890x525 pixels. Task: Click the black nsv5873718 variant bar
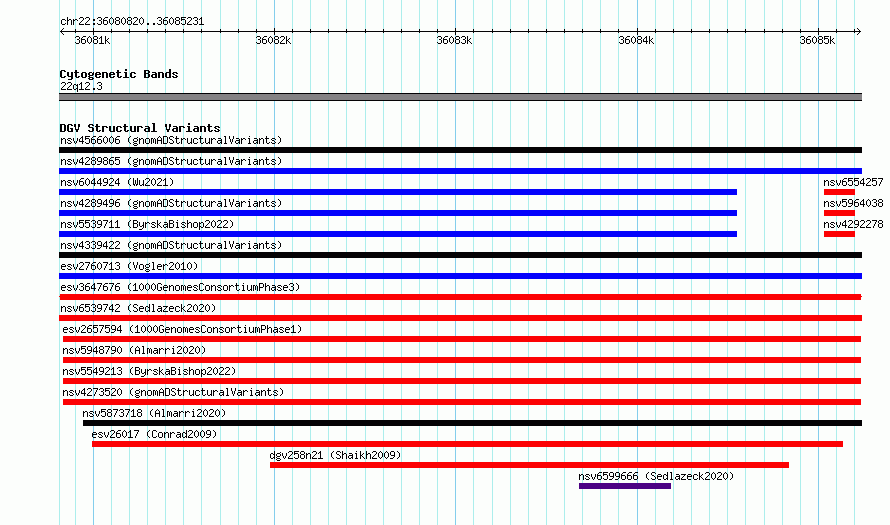point(472,423)
